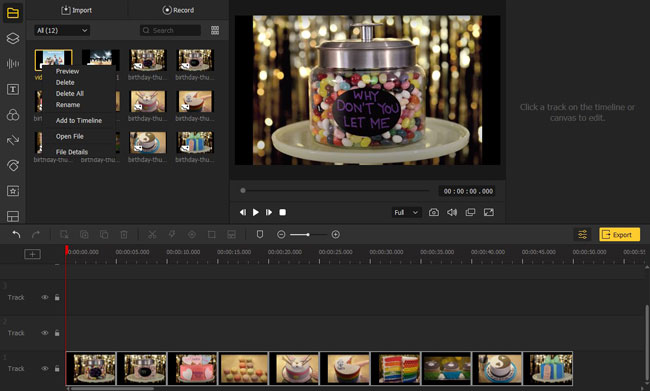Redo the last action
The image size is (650, 391).
click(x=36, y=235)
